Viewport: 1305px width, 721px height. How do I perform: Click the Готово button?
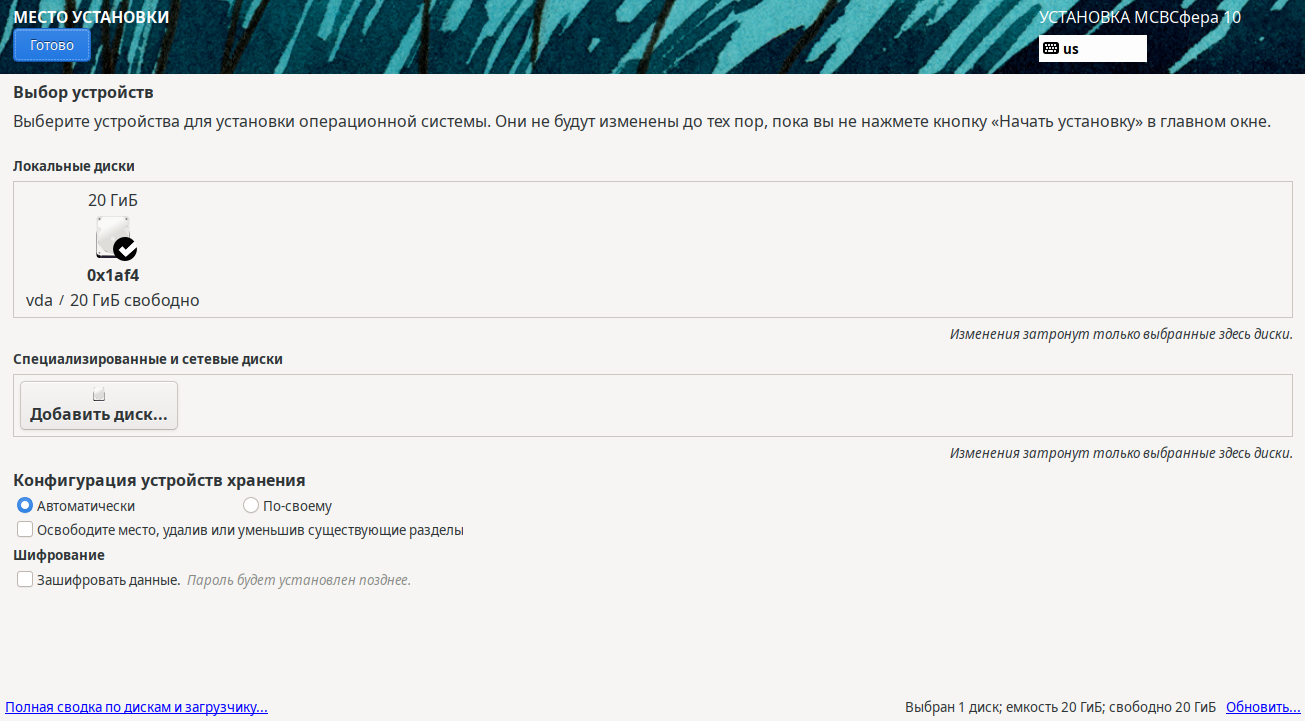coord(52,45)
